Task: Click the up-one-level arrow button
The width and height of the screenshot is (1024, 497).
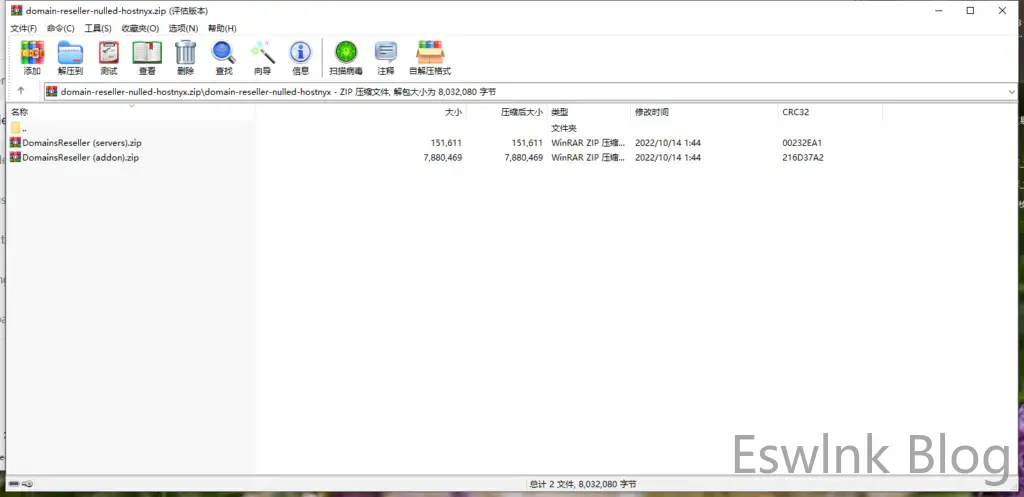Action: 21,92
